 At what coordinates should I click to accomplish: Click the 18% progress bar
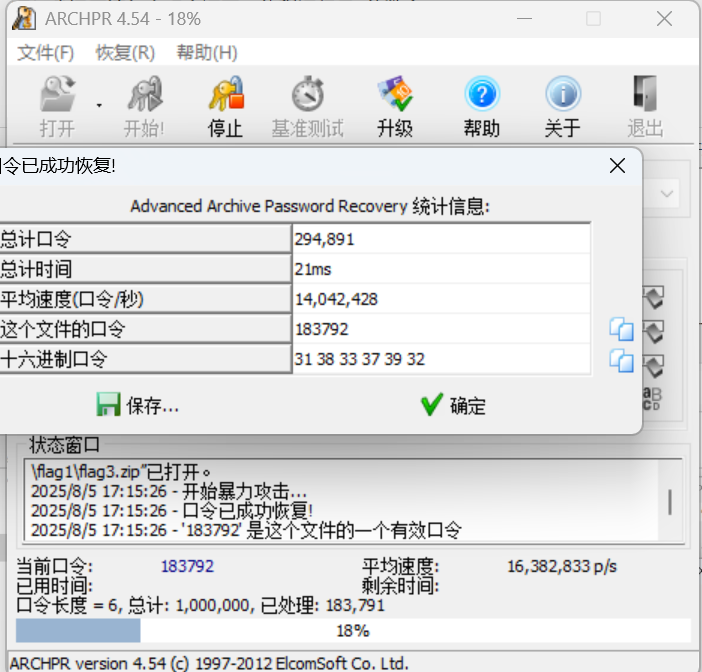click(353, 630)
